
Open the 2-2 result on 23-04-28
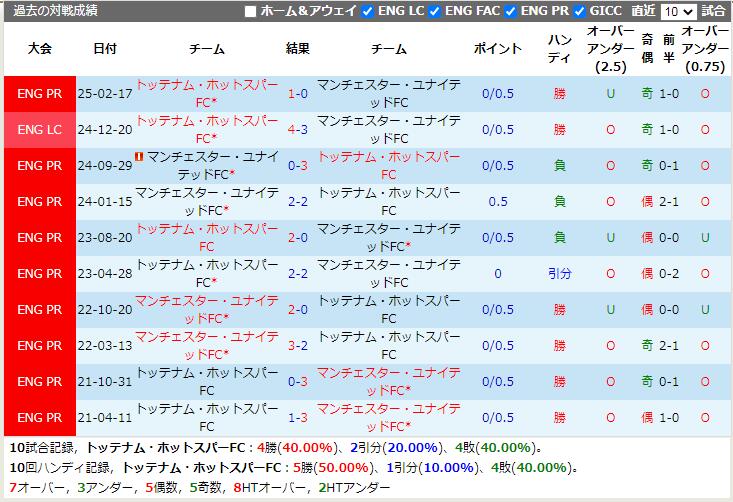point(298,274)
